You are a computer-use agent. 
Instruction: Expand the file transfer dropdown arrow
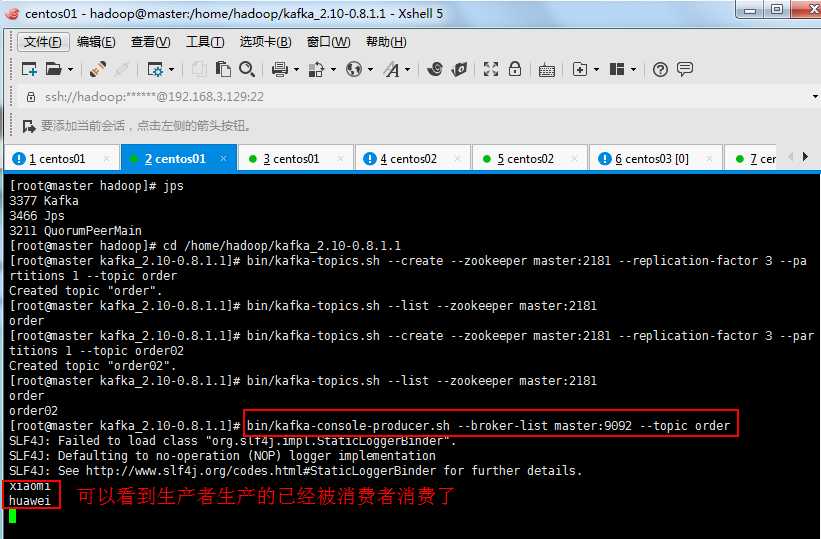pos(333,69)
